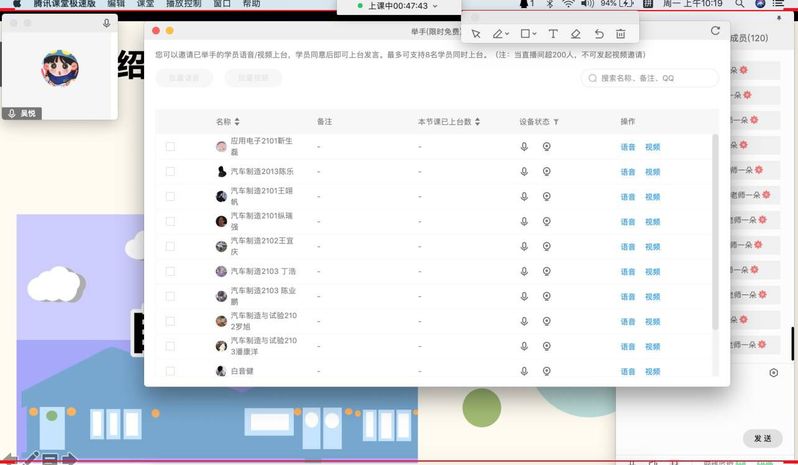The width and height of the screenshot is (798, 465).
Task: Click 视频 link for 汽车制造2103 陈业鹏
Action: point(652,296)
